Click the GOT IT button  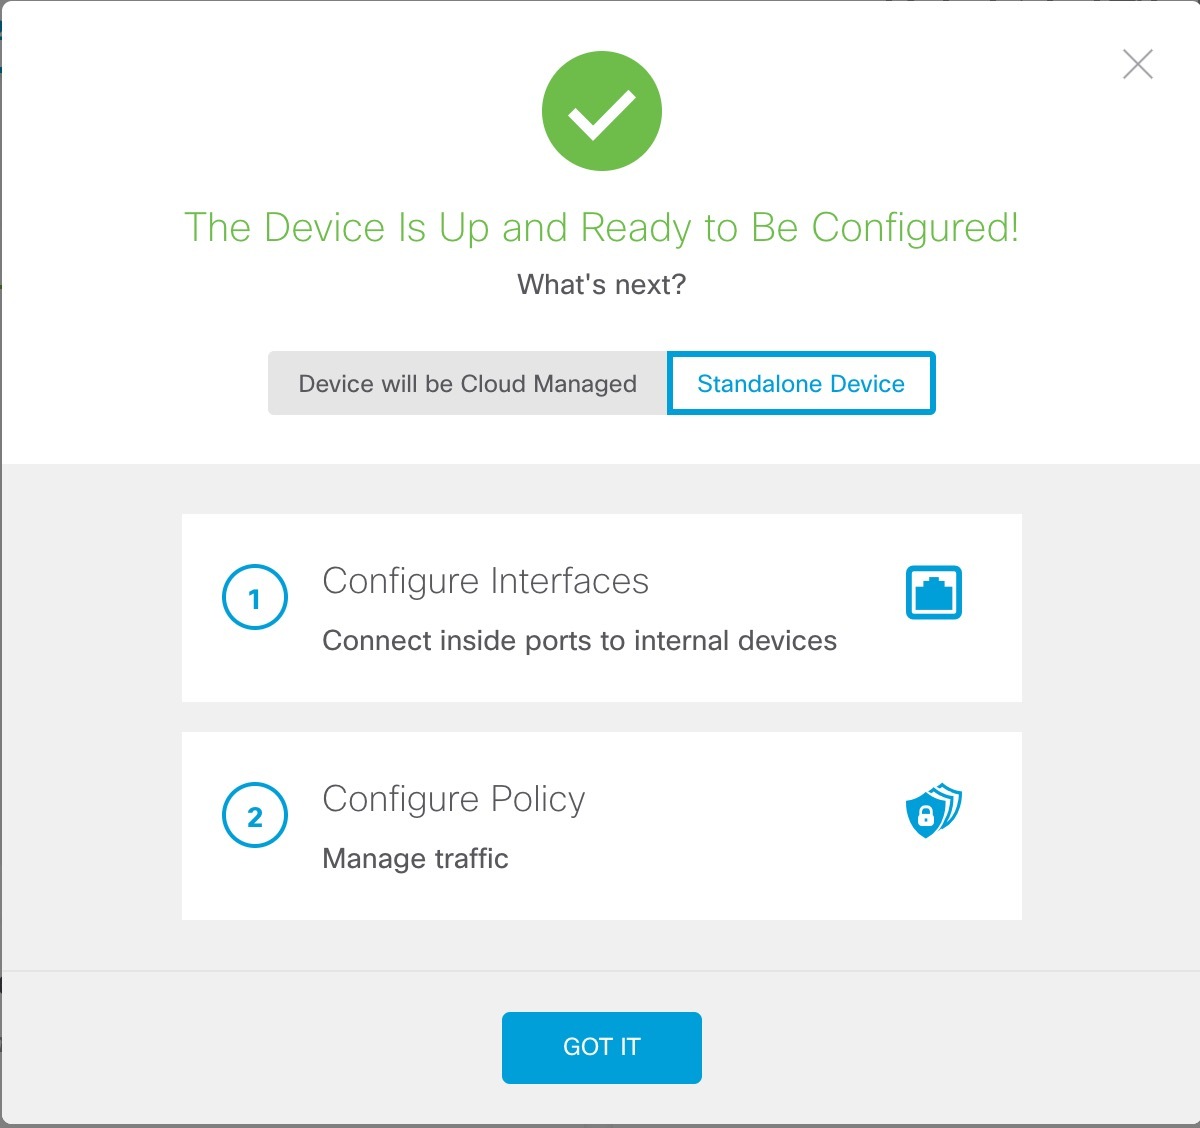point(601,1047)
